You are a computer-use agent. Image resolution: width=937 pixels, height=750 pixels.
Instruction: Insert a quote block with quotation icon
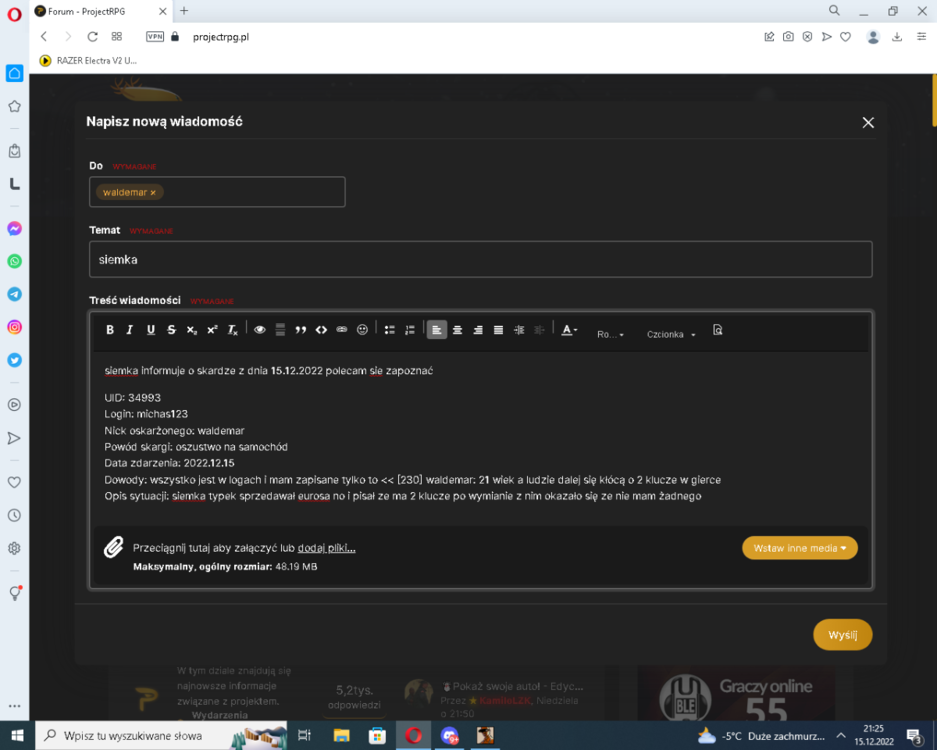pos(301,330)
